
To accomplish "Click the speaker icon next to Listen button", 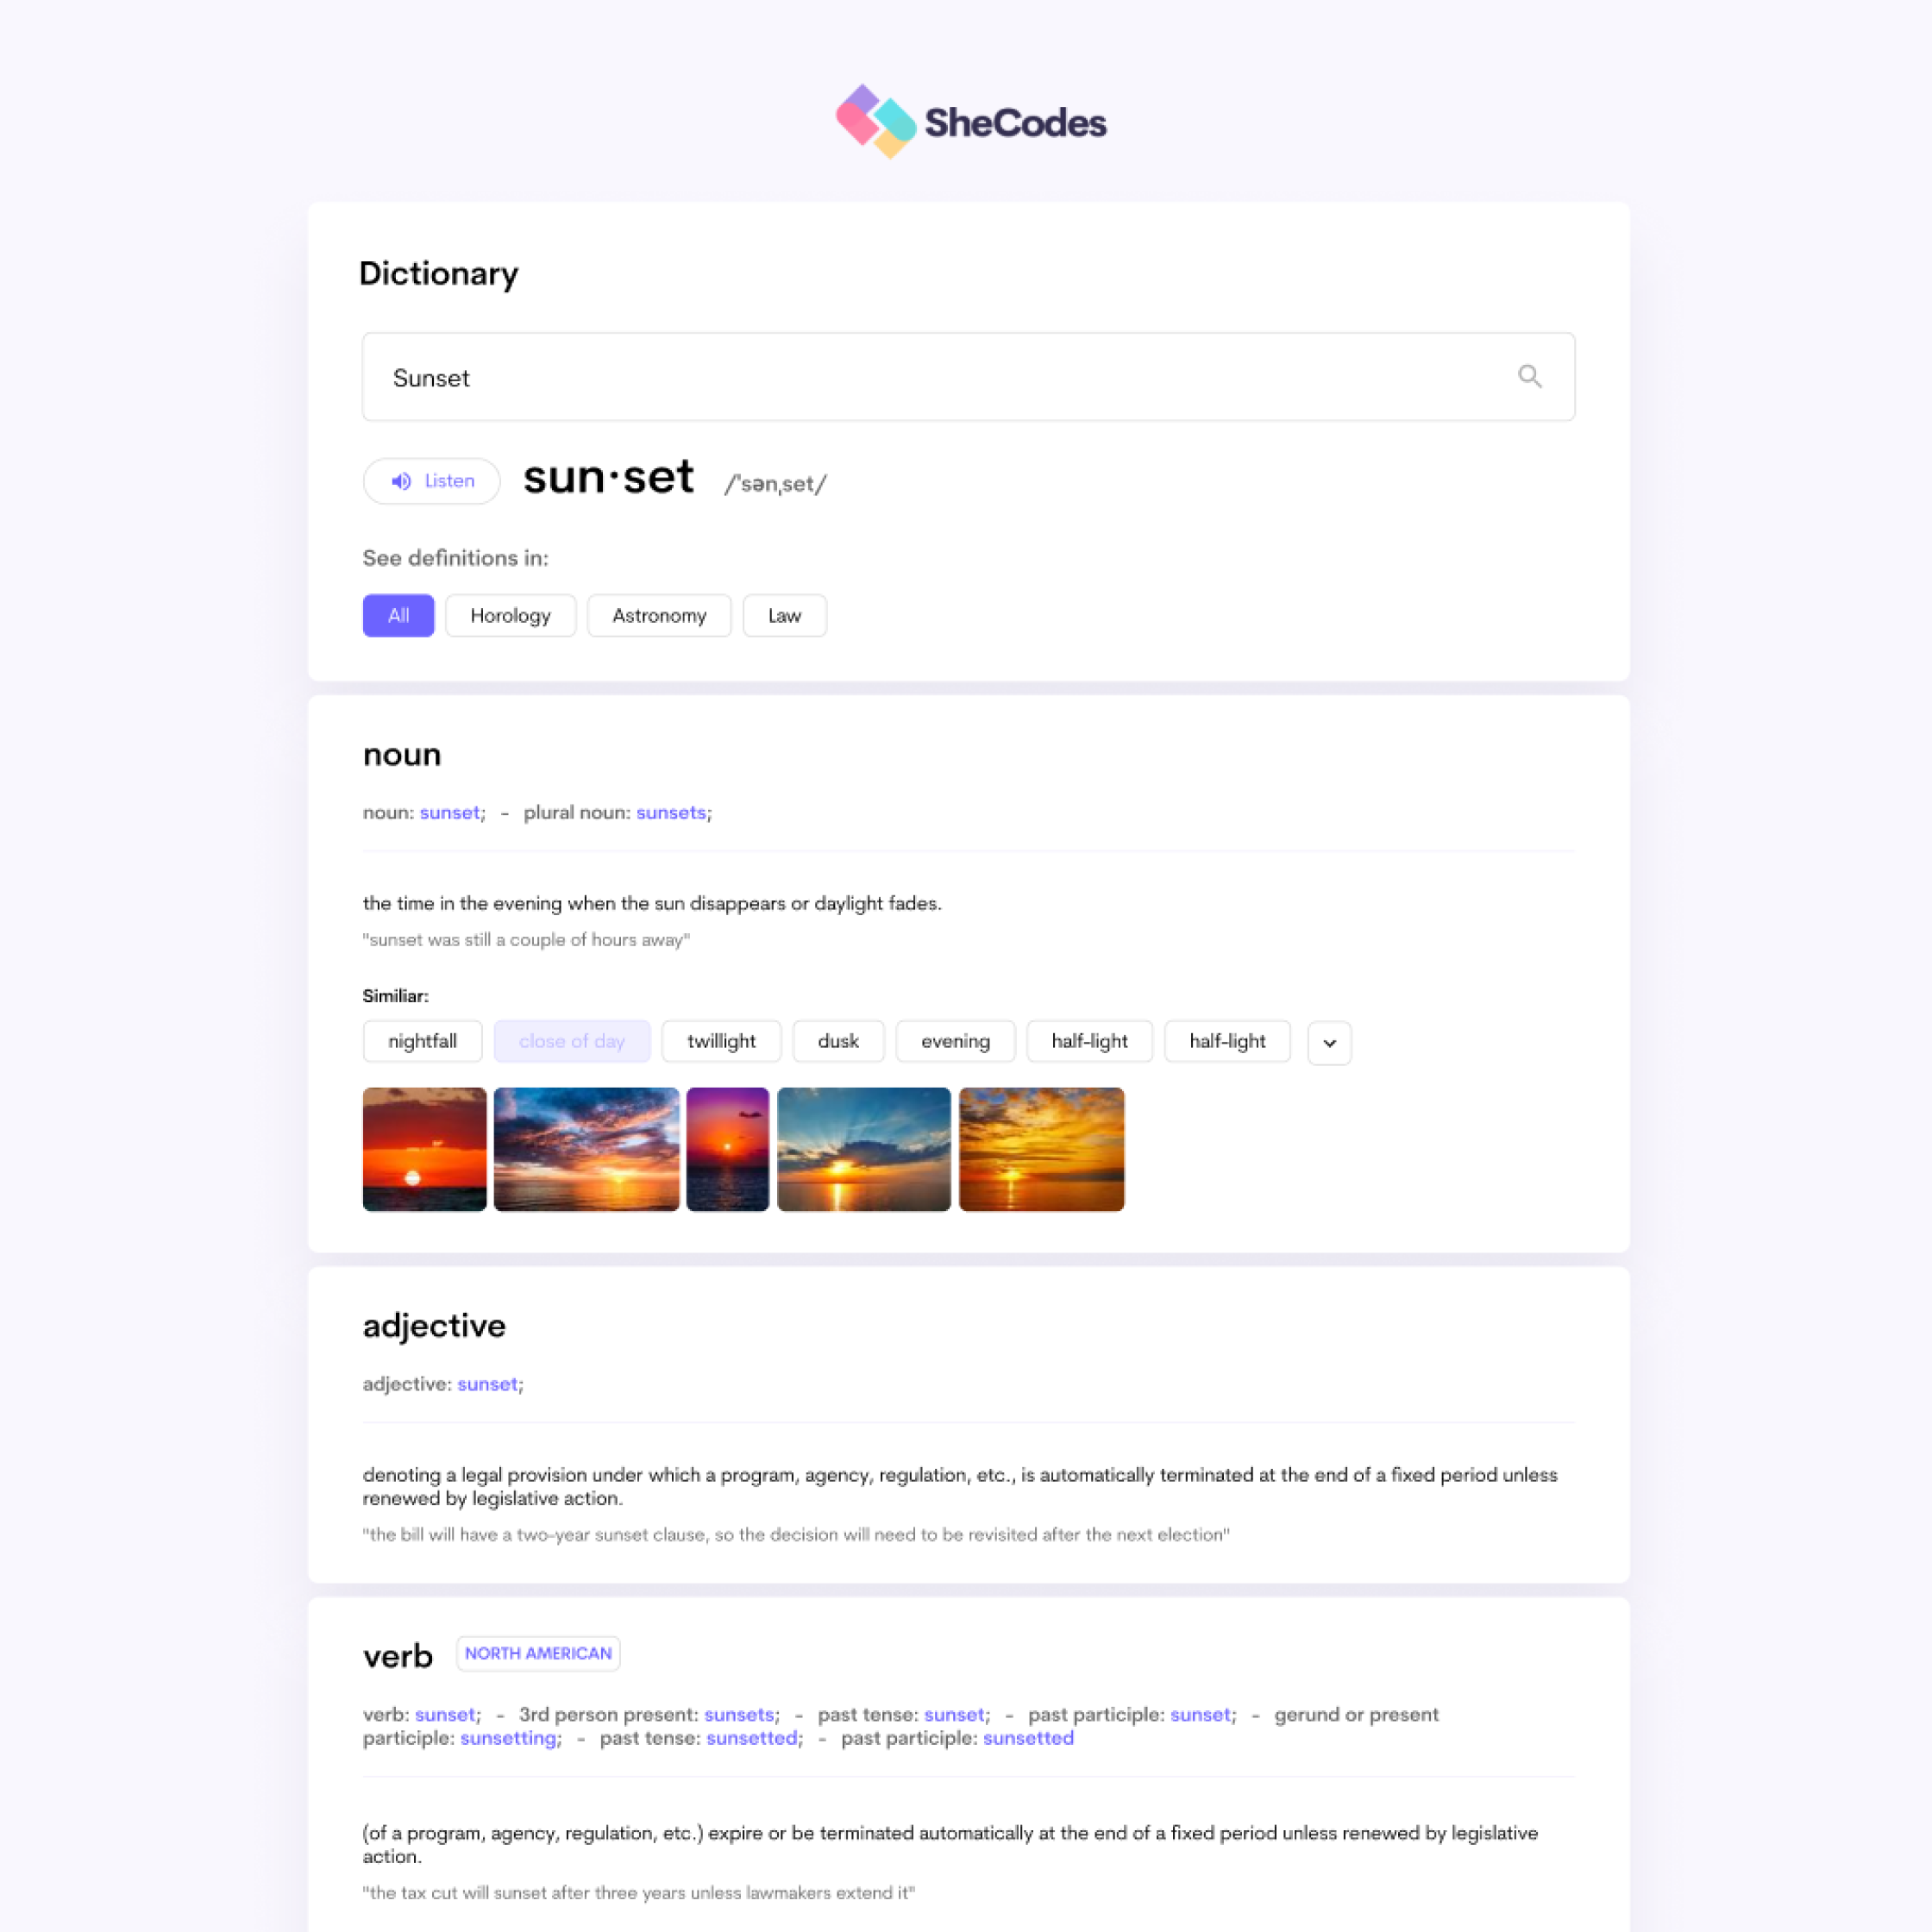I will [402, 481].
